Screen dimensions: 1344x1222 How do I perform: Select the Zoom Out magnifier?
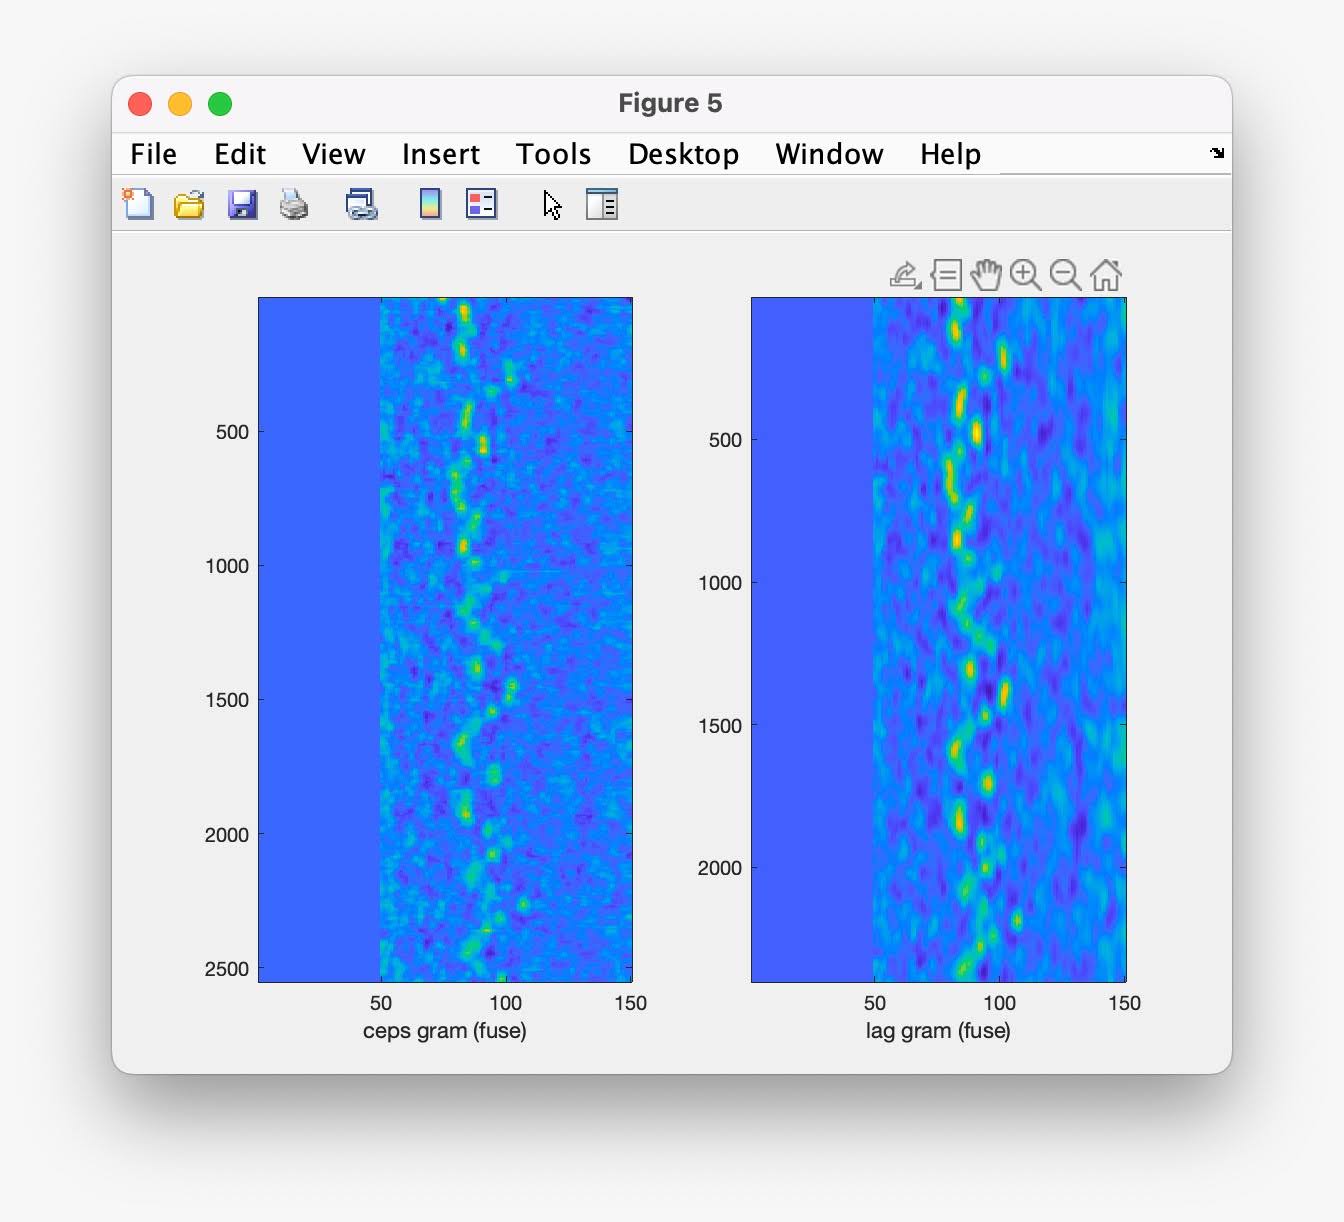coord(1066,275)
